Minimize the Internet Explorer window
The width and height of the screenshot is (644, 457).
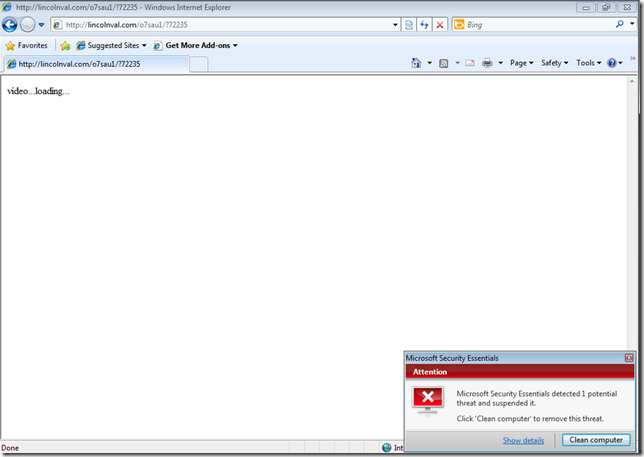click(586, 7)
